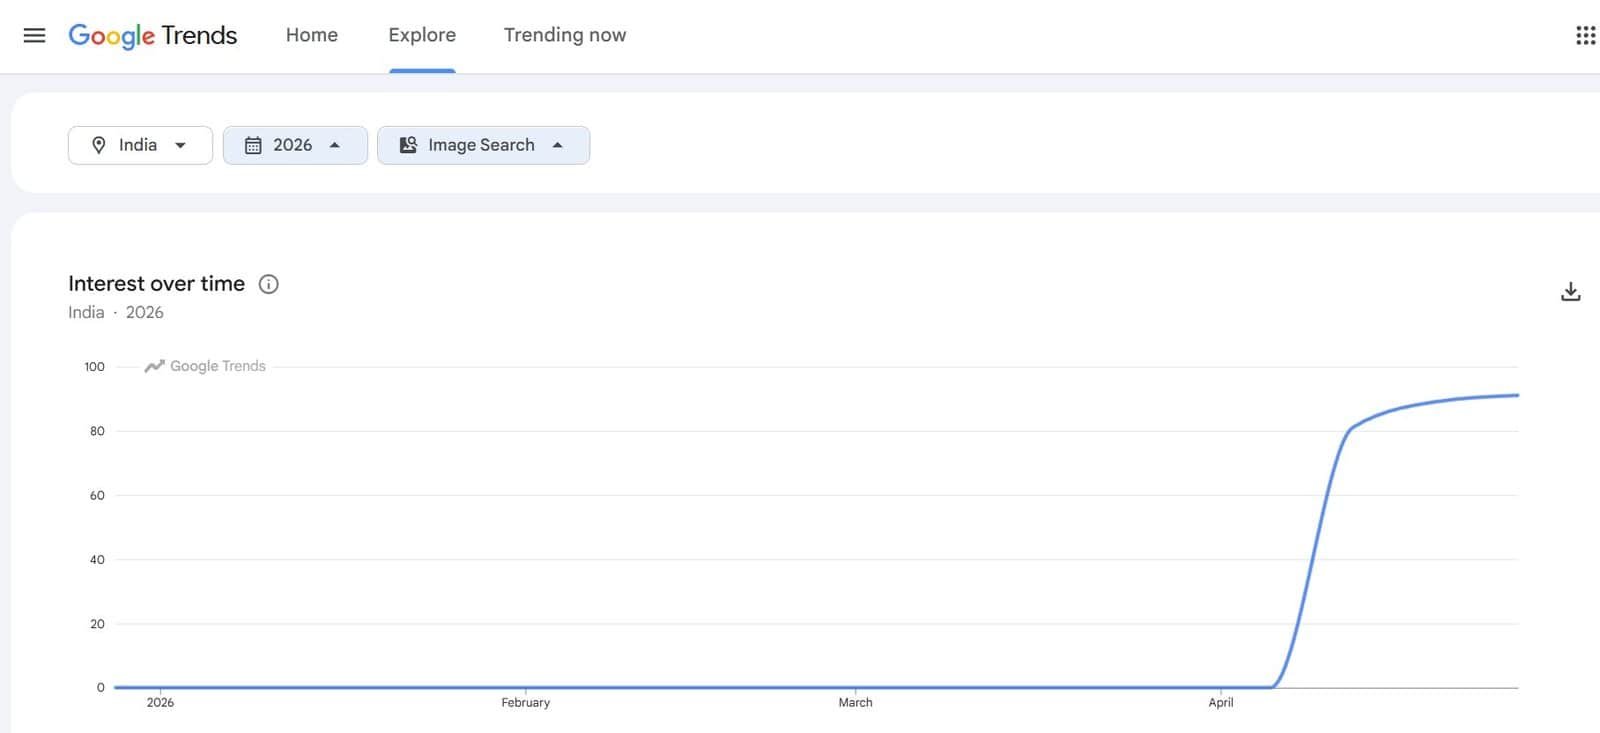Switch to the Explore tab
This screenshot has height=733, width=1600.
pyautogui.click(x=422, y=35)
